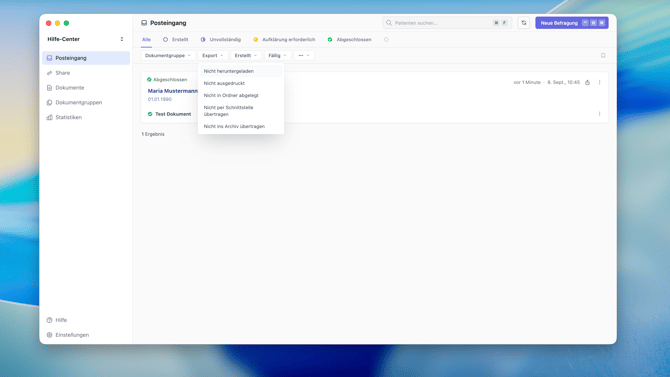Image resolution: width=670 pixels, height=377 pixels.
Task: Open the Dokumentgruppe filter dropdown
Action: (x=168, y=56)
